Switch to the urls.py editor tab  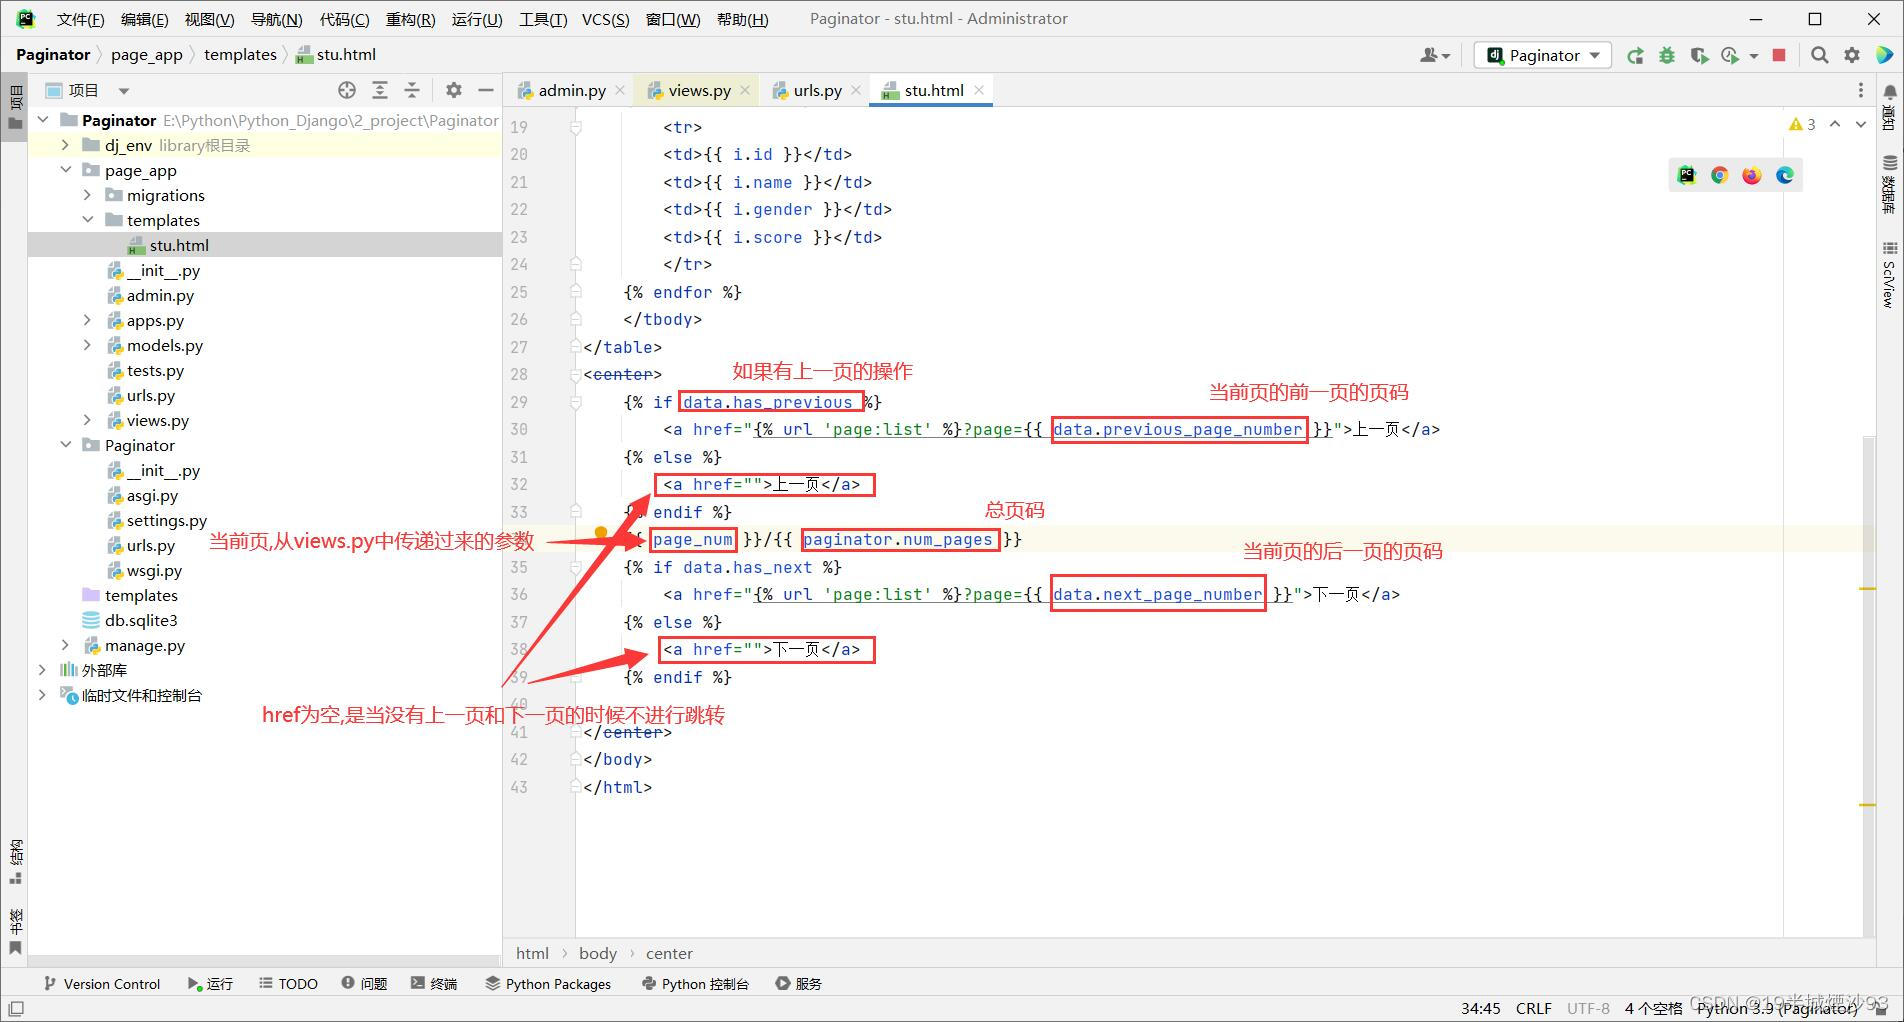click(x=817, y=90)
